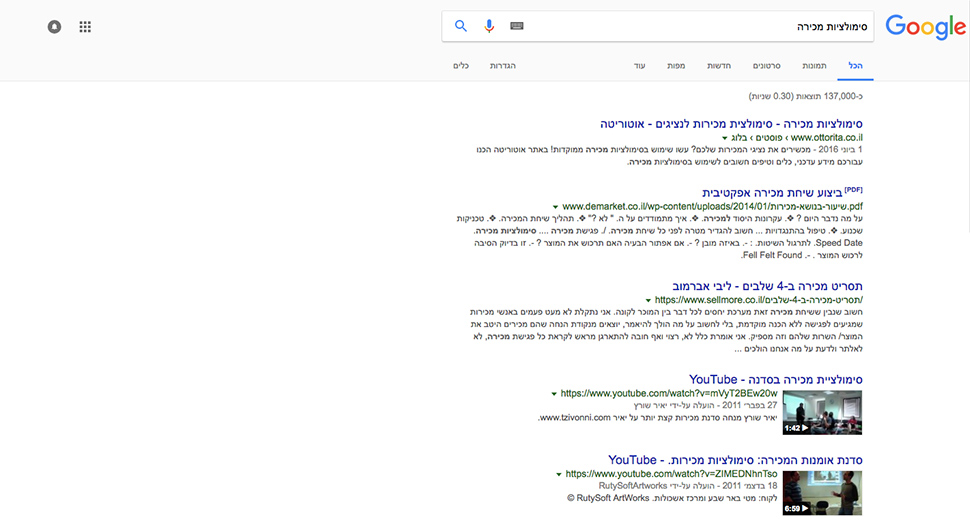Switch to סרטונים (Videos) tab

click(x=766, y=66)
